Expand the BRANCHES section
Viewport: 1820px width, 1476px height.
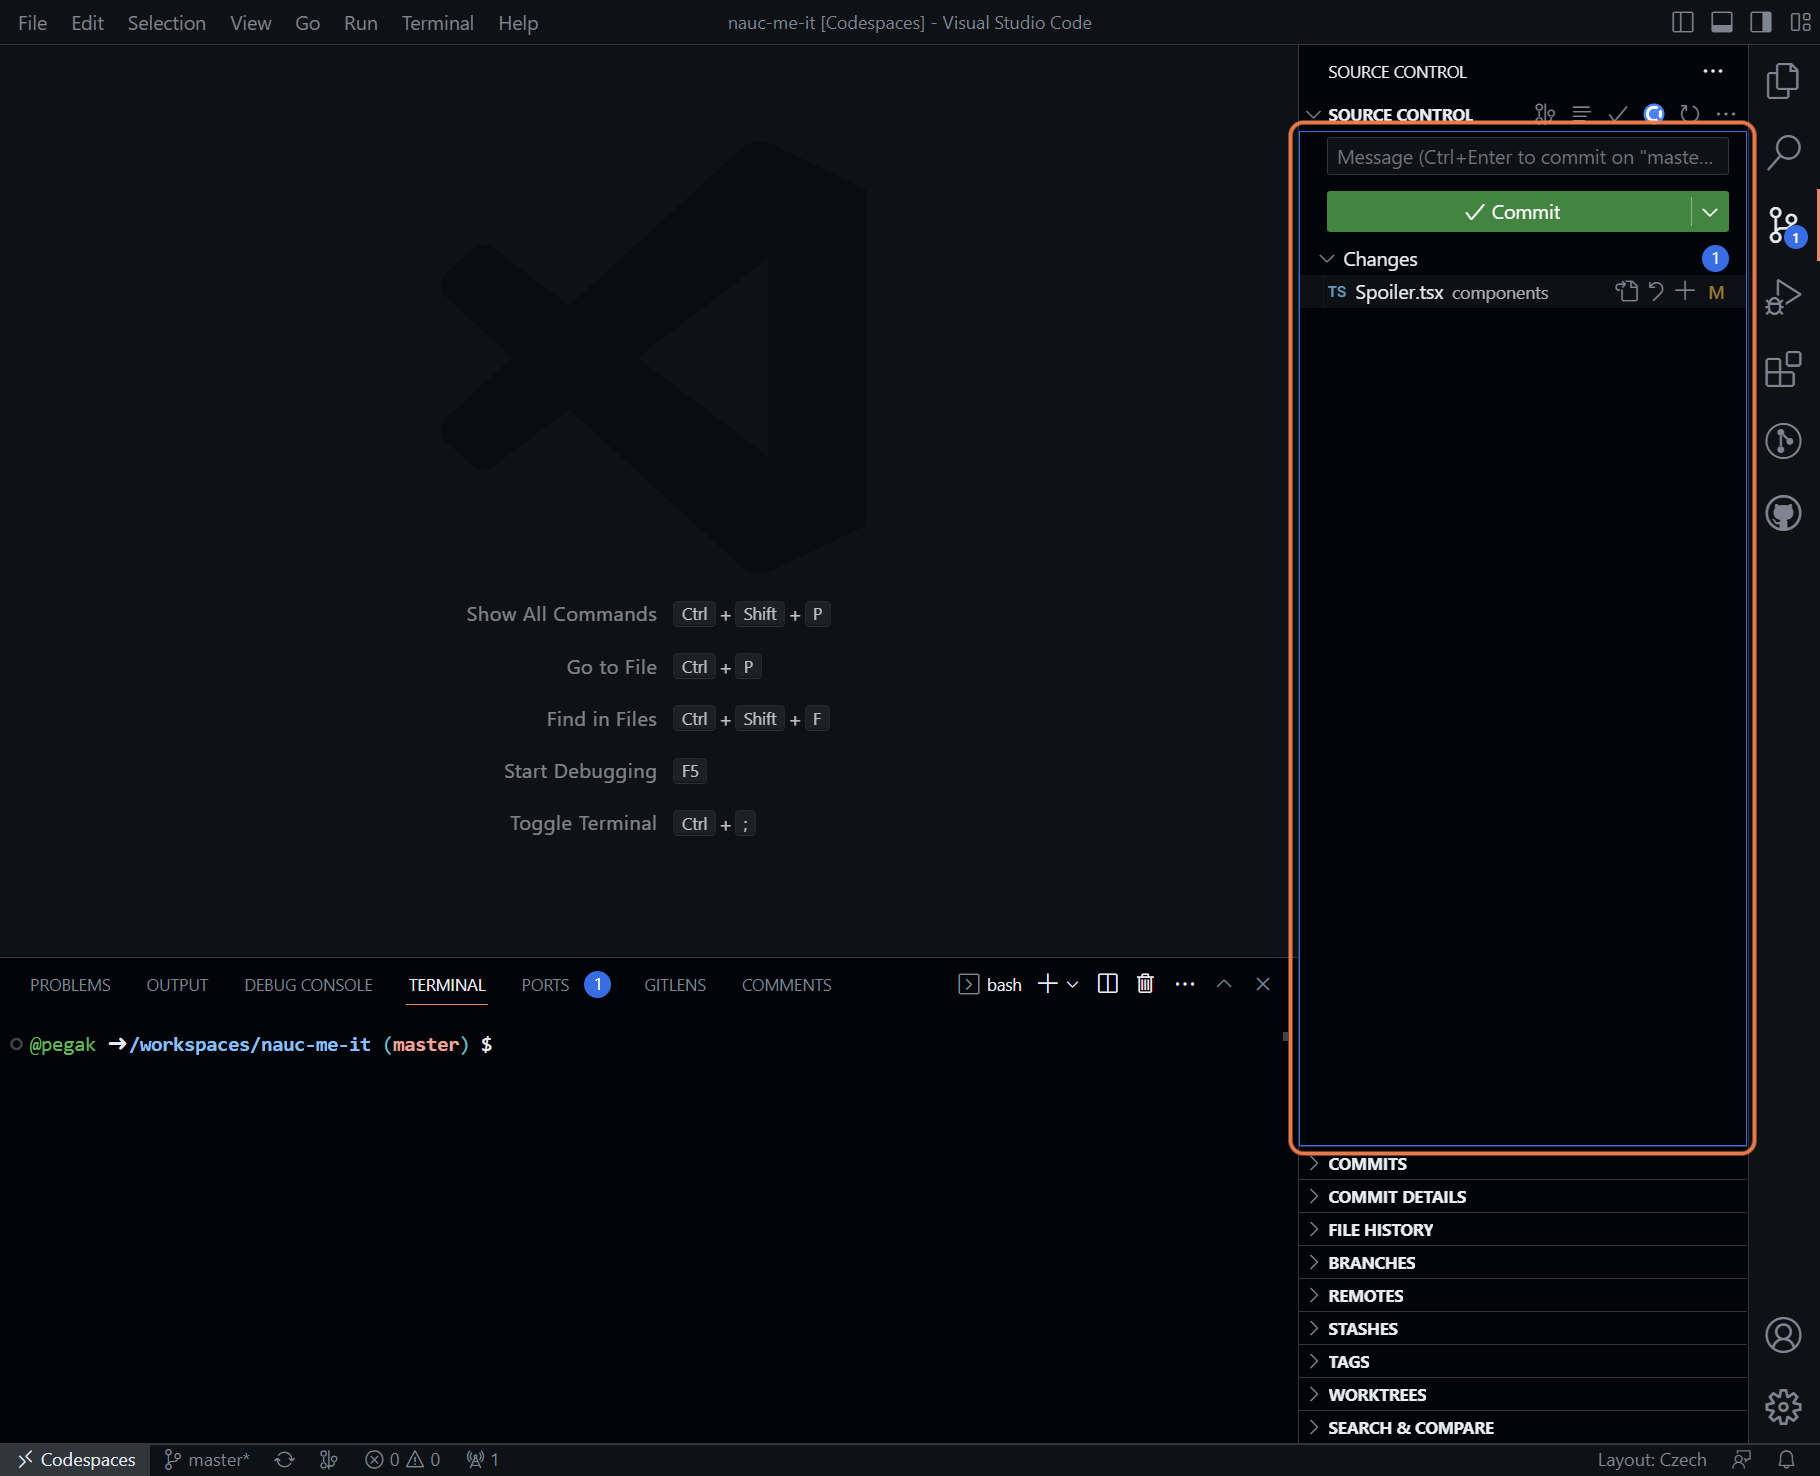coord(1523,1263)
